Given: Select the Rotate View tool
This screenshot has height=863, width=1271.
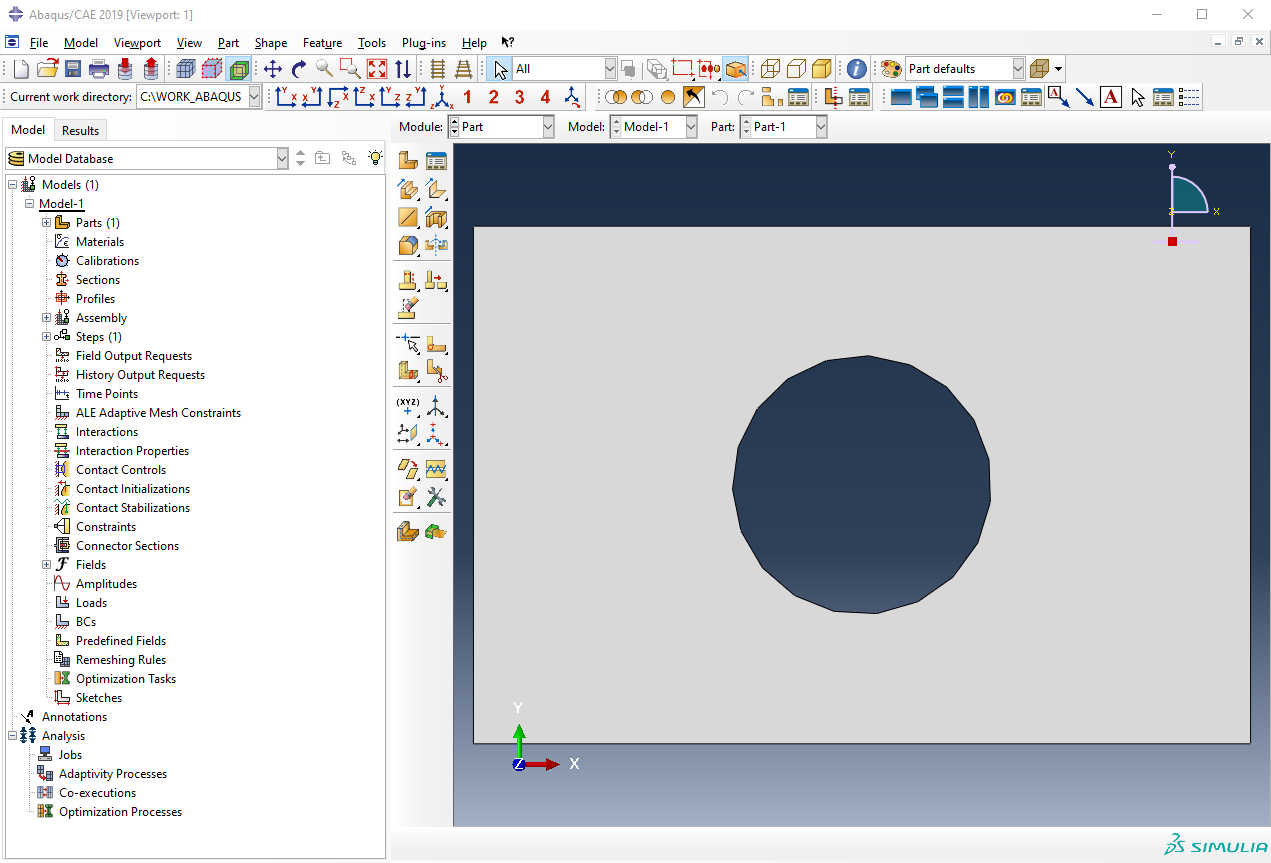Looking at the screenshot, I should click(298, 69).
